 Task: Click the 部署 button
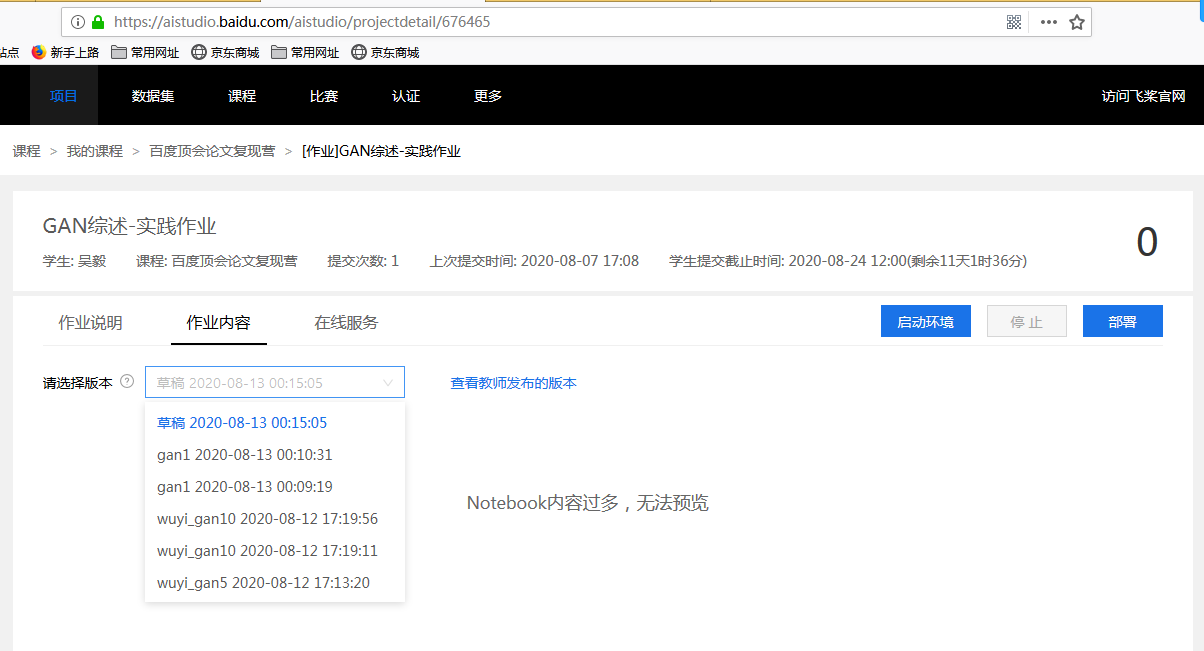[1123, 321]
